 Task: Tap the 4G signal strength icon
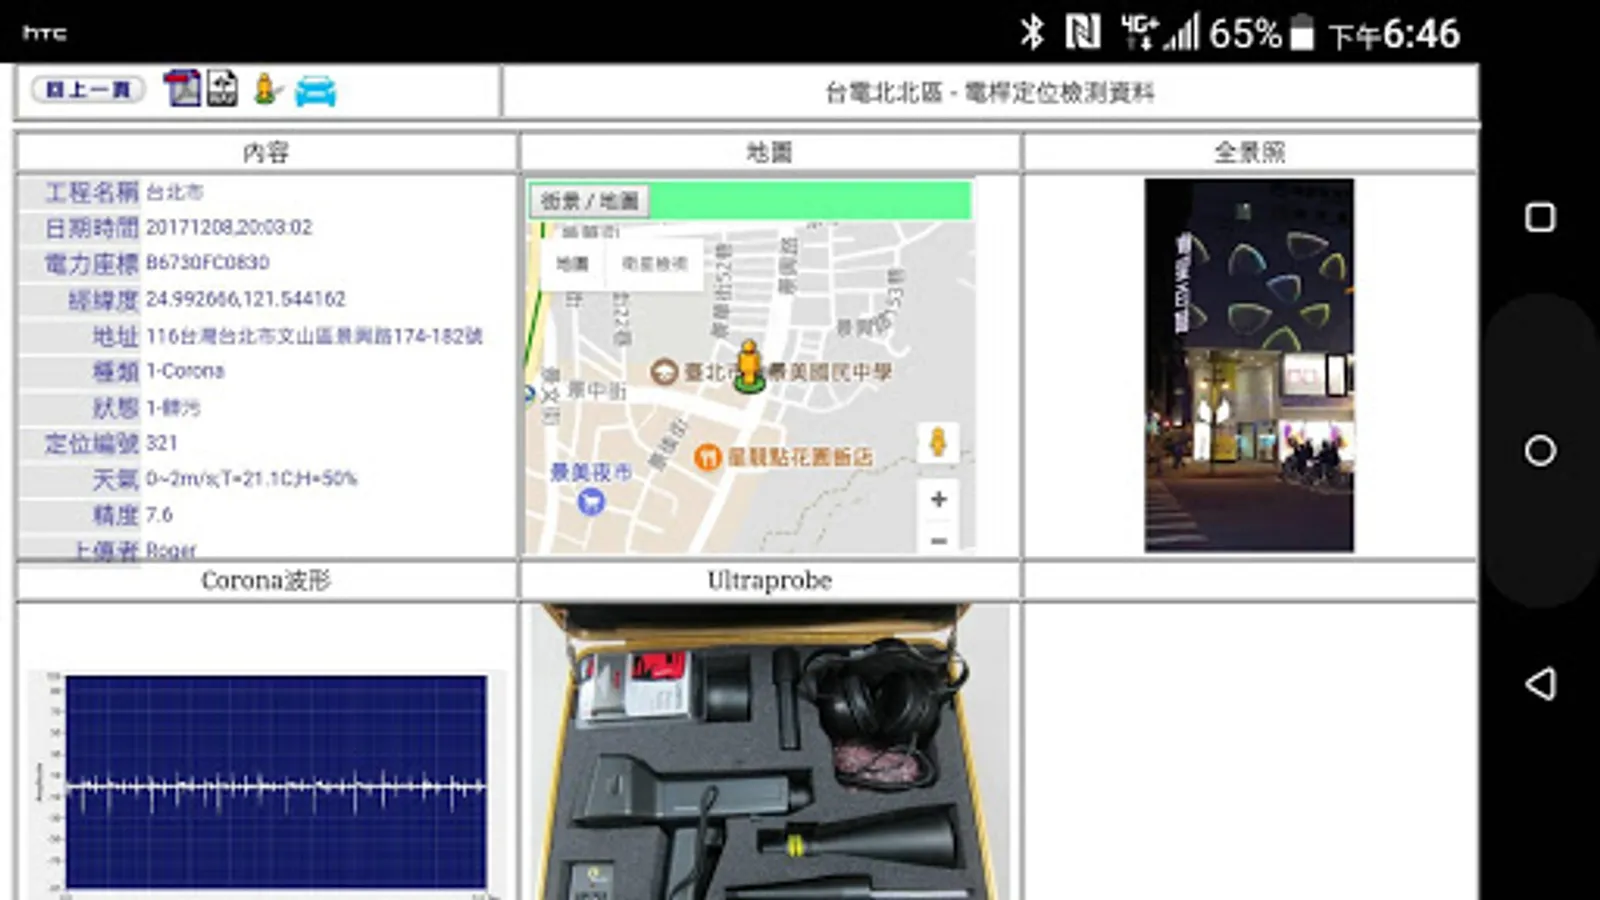tap(1160, 33)
